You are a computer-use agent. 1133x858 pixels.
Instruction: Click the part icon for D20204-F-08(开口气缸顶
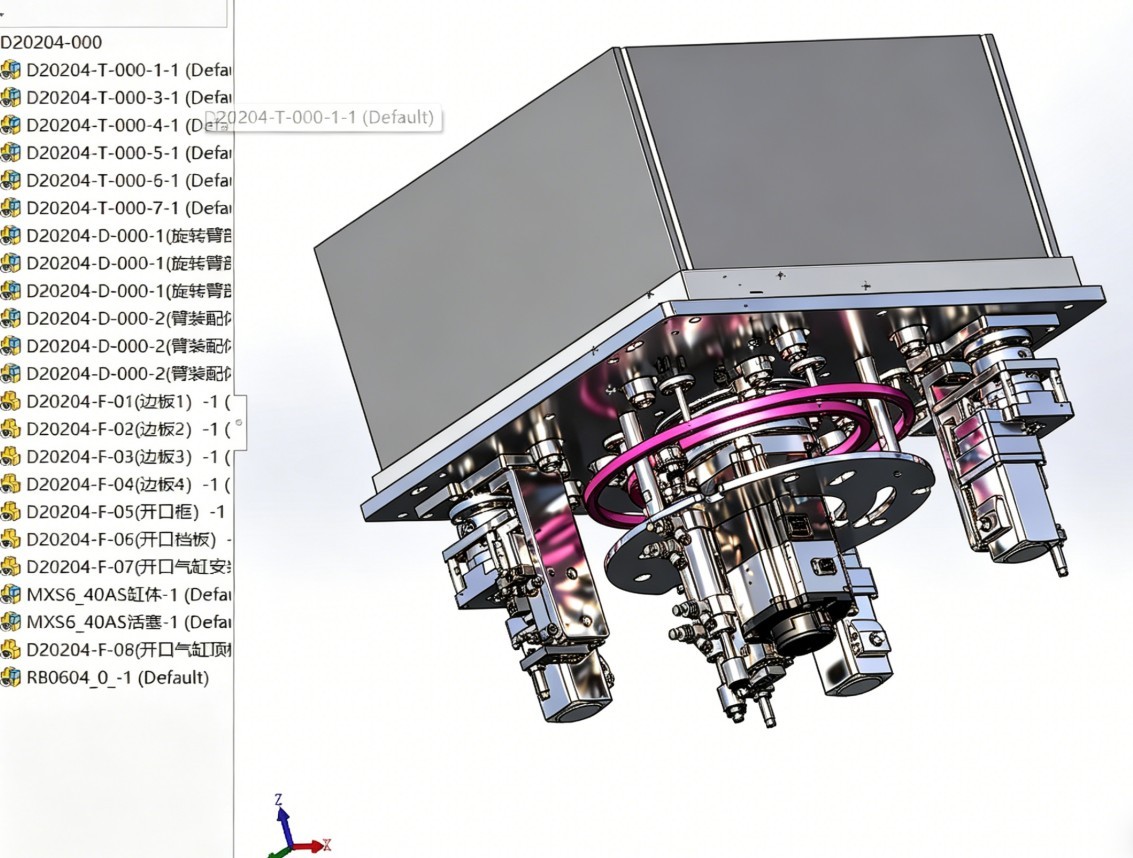pyautogui.click(x=10, y=650)
